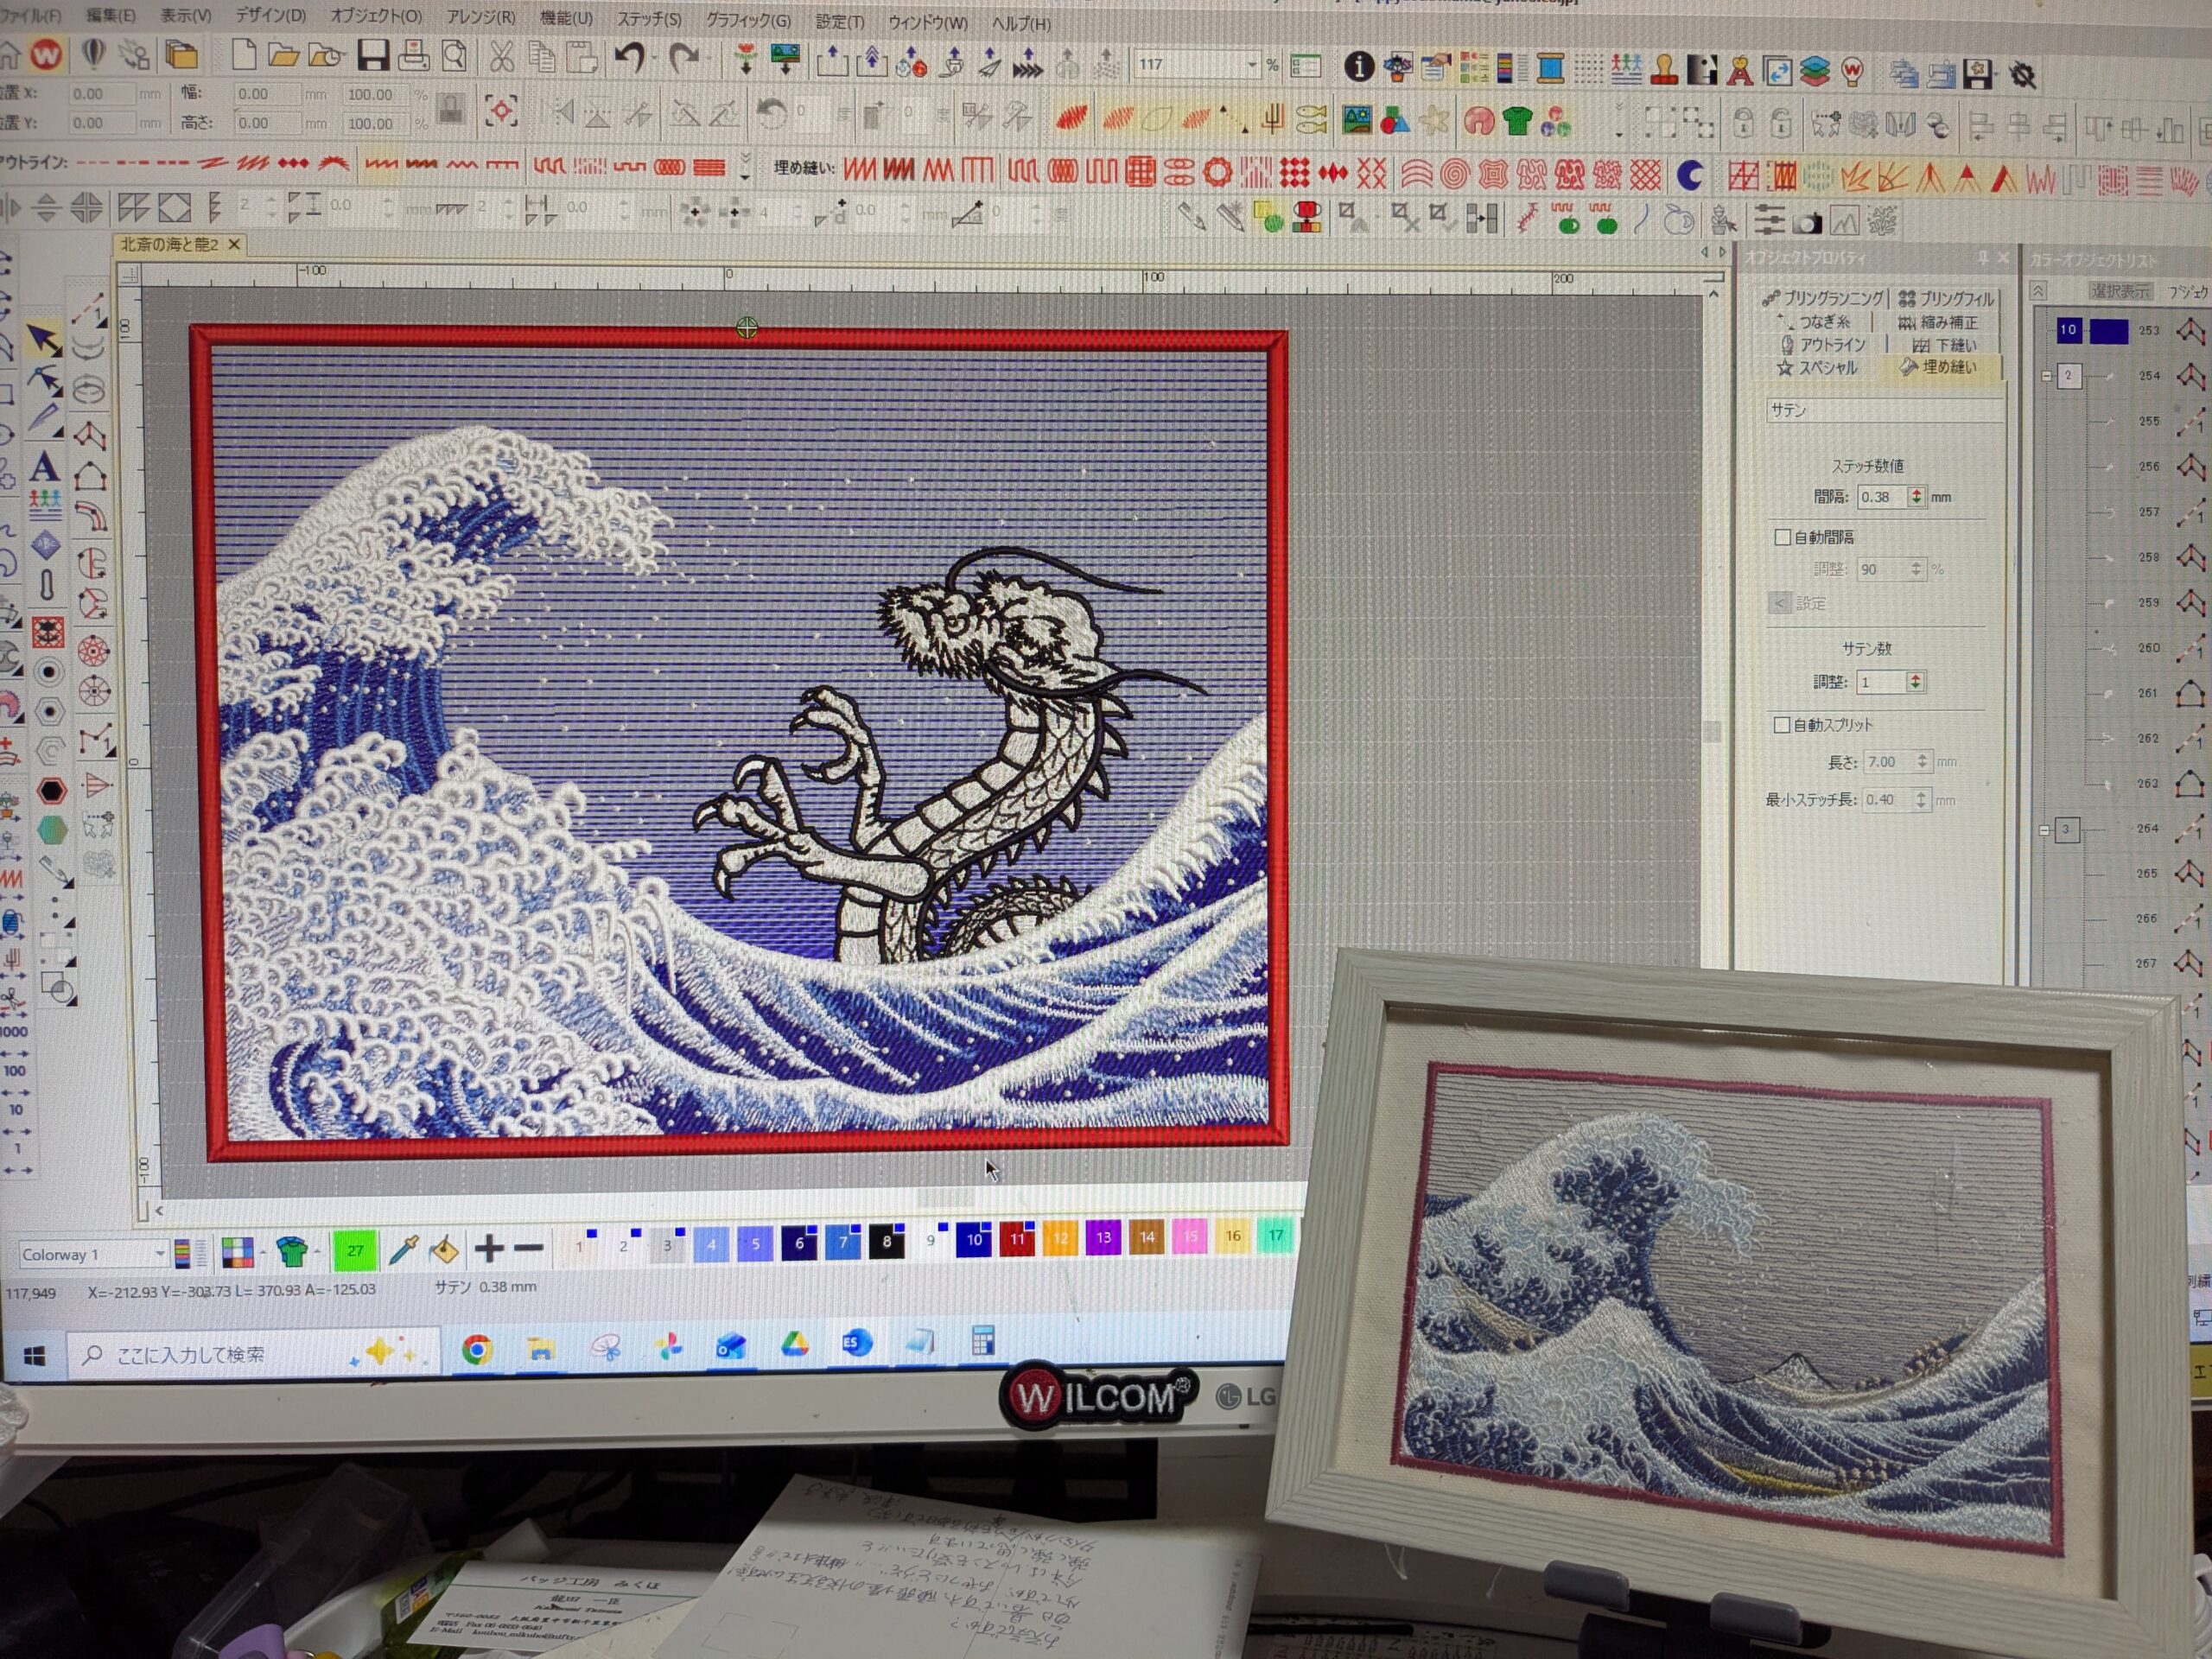Click the minus remove-color icon in palette bar

[x=528, y=1248]
